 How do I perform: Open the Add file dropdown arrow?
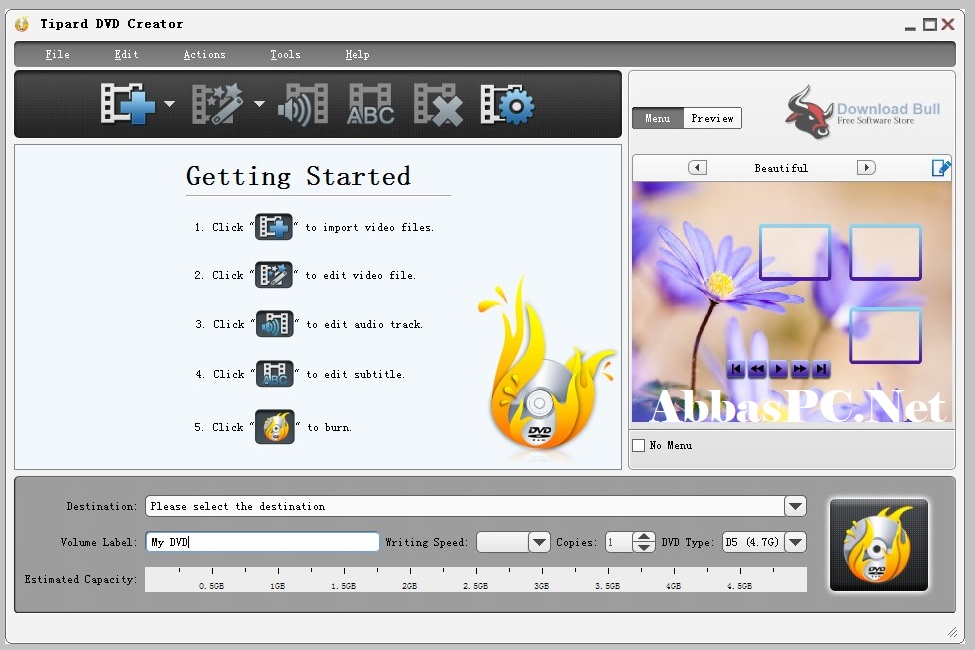coord(169,104)
